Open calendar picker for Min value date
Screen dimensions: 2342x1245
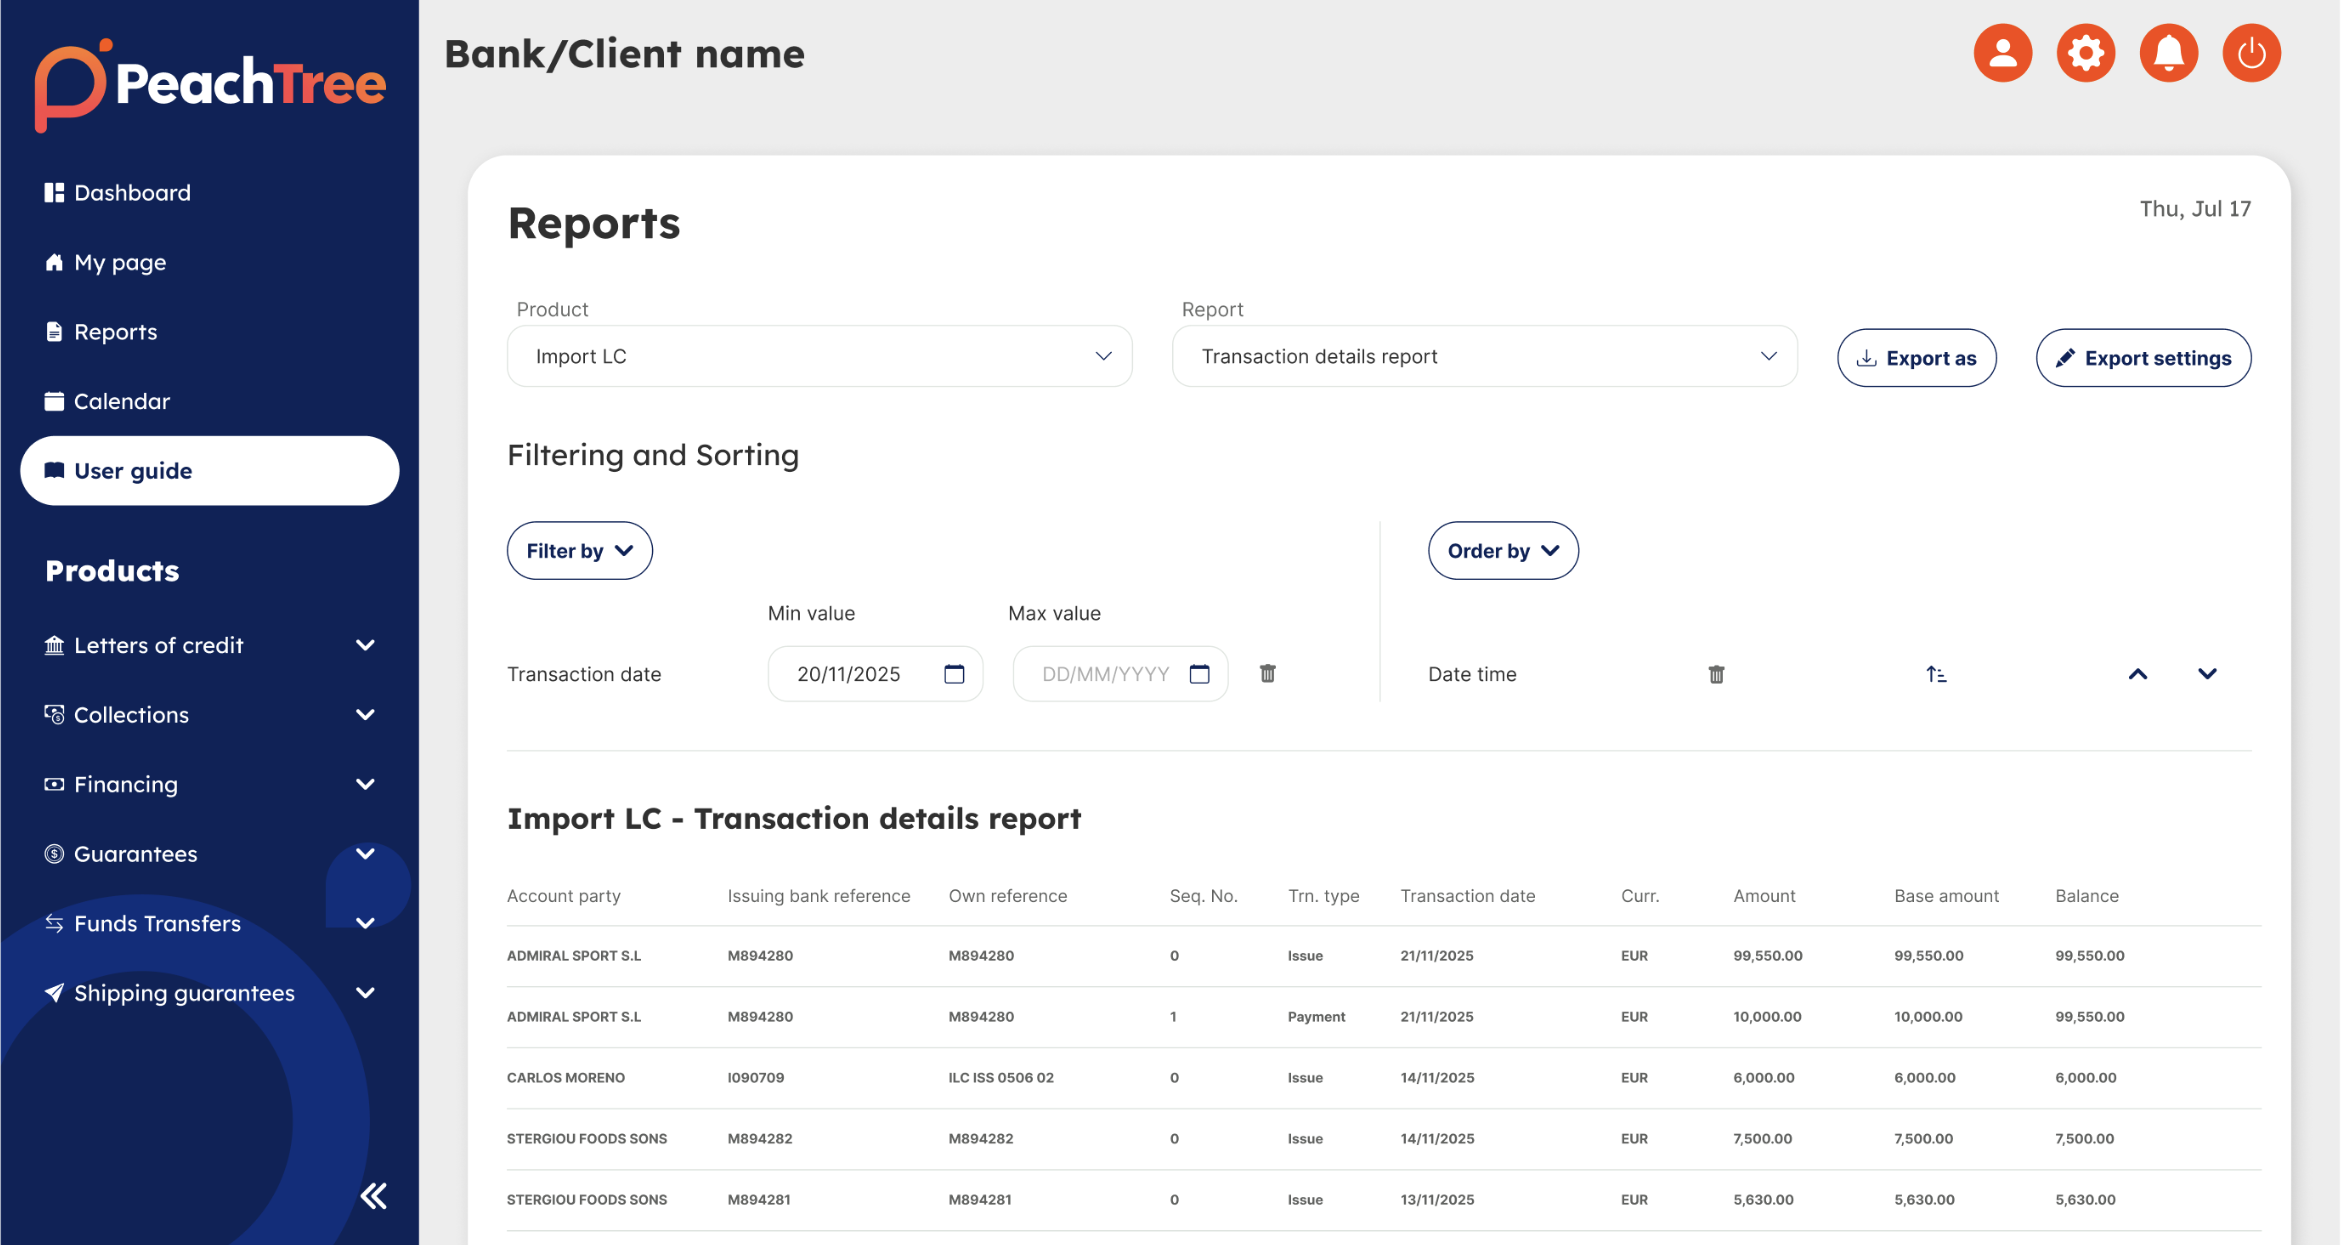coord(954,674)
